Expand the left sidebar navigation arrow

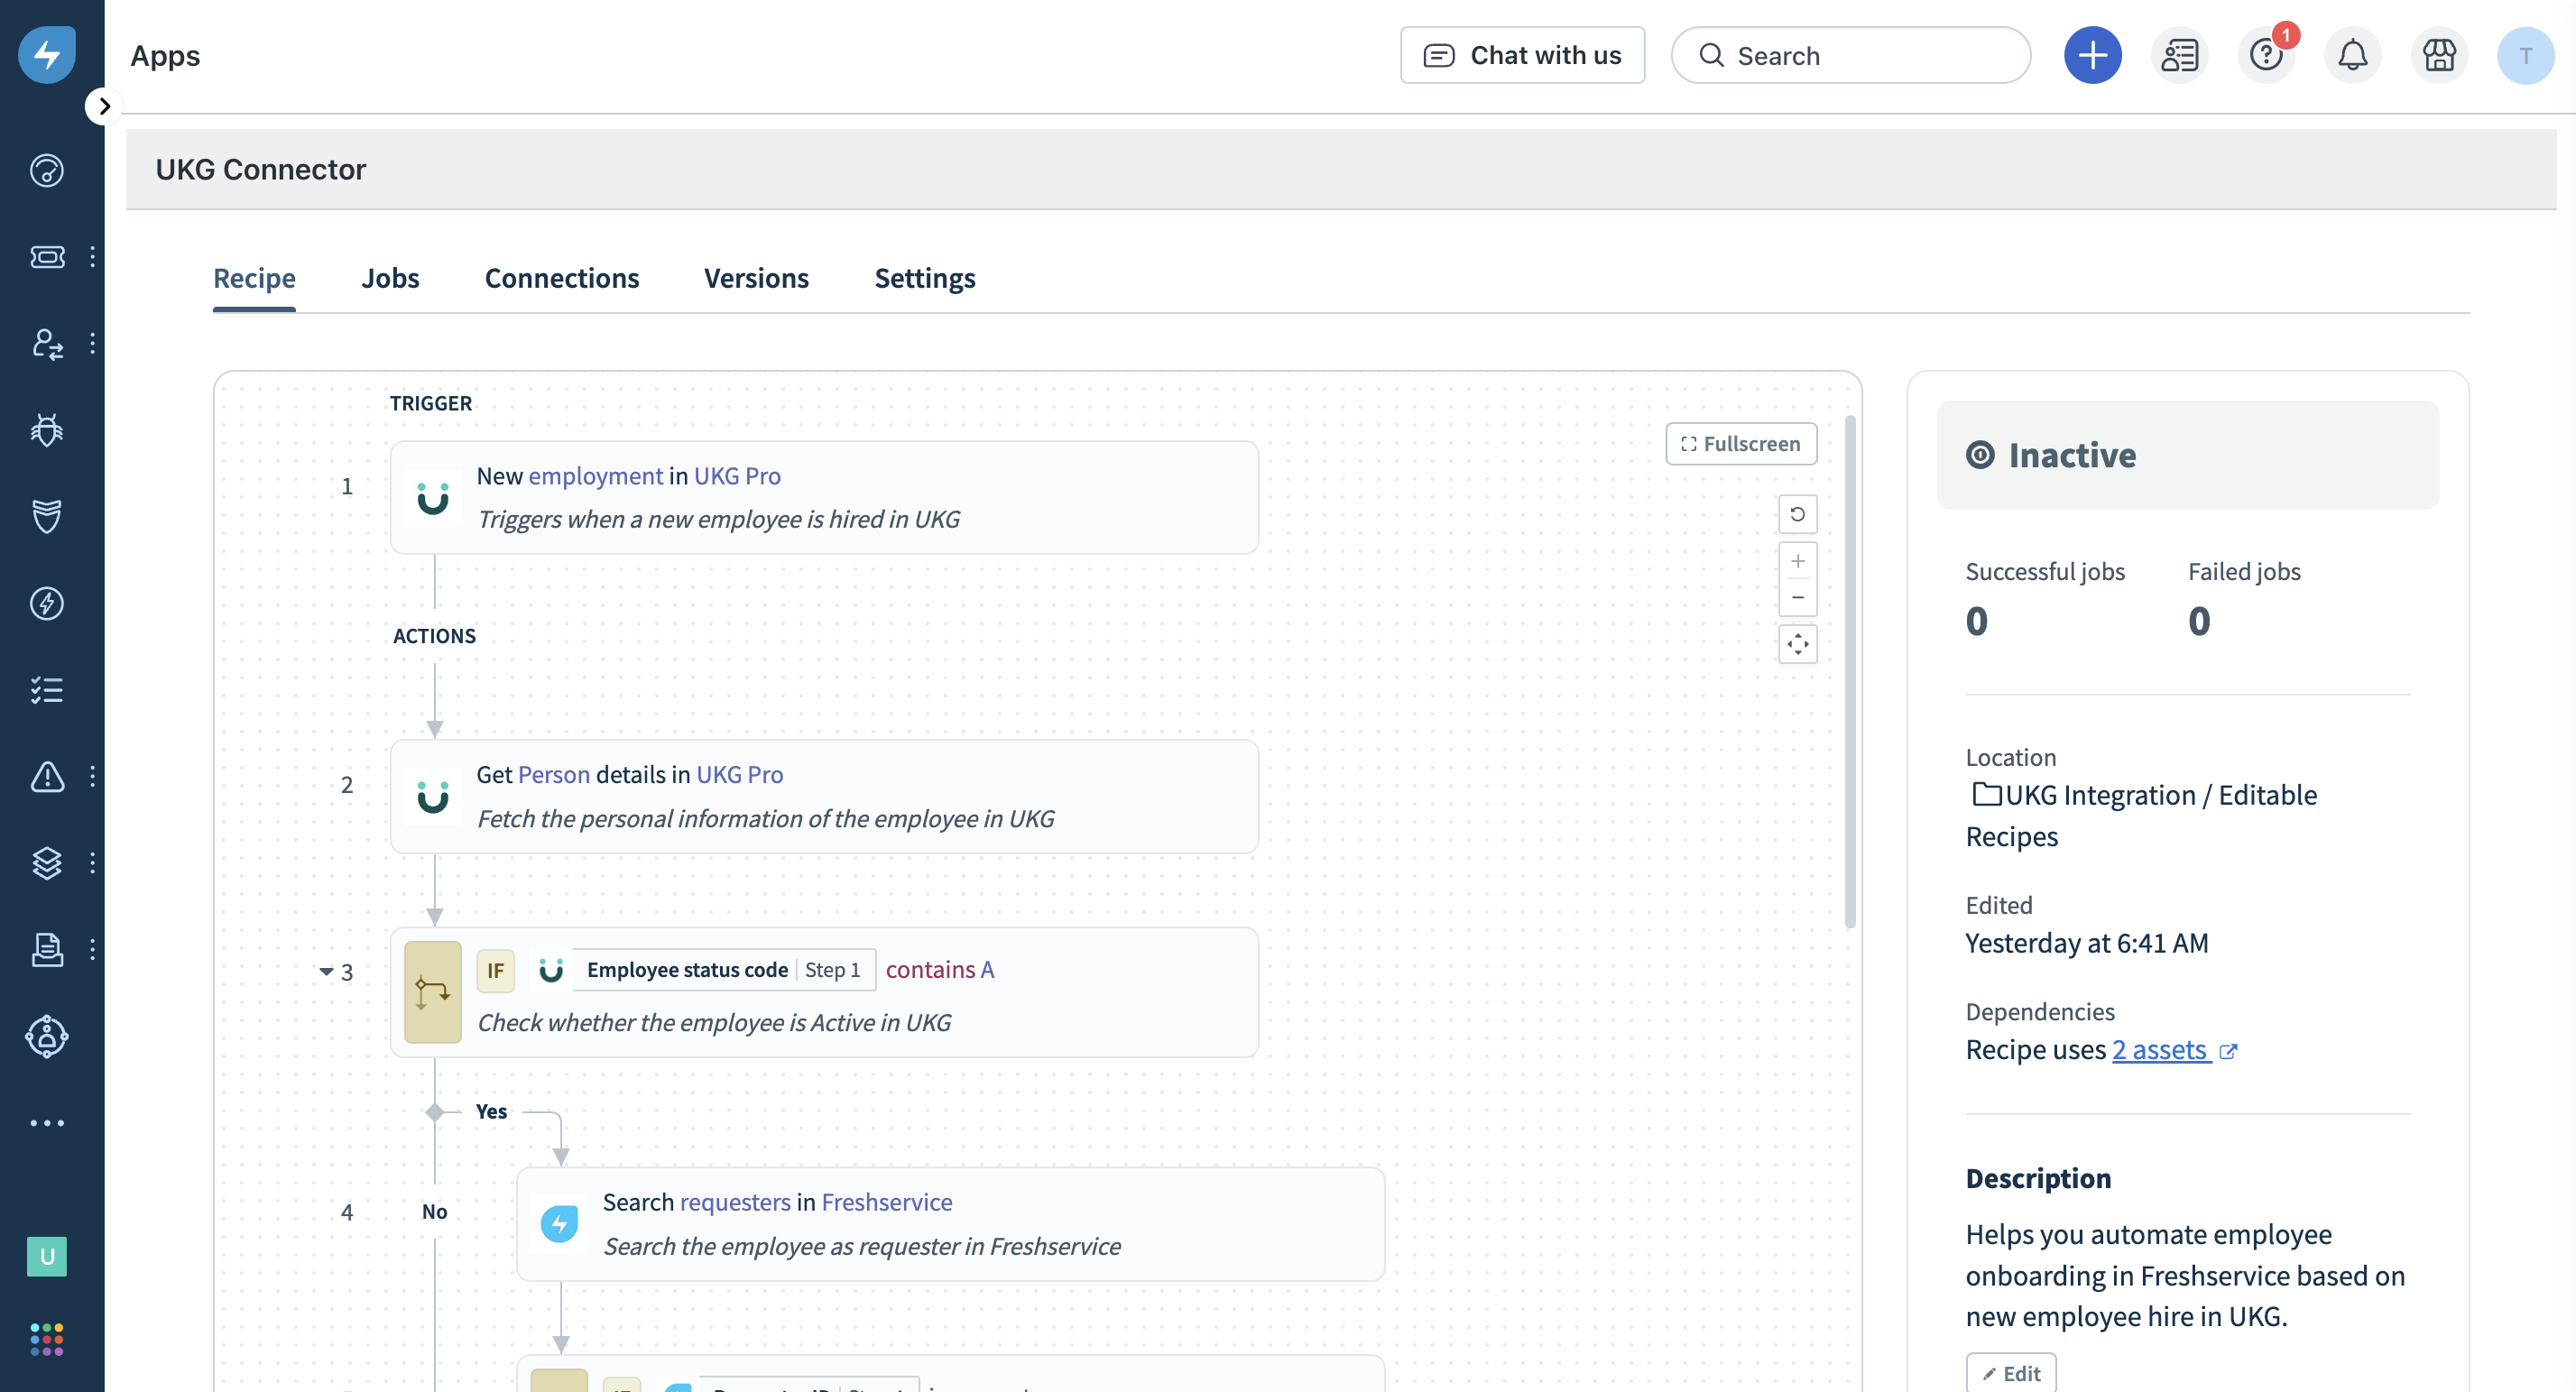click(x=104, y=106)
